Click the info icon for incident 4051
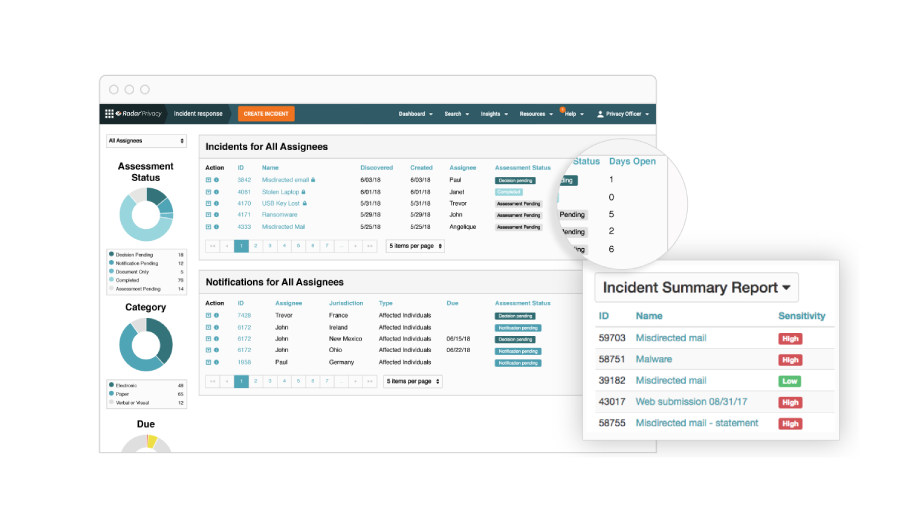Viewport: 909px width, 521px height. [216, 192]
